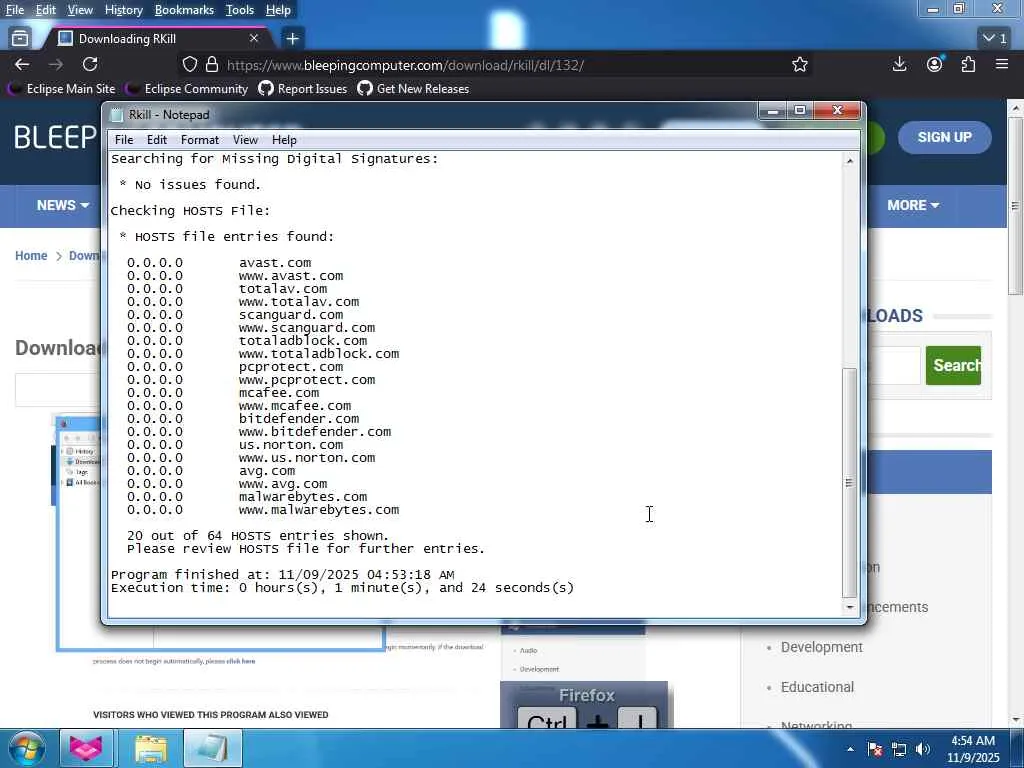Open Windows Explorer from the taskbar
1024x768 pixels.
[152, 748]
